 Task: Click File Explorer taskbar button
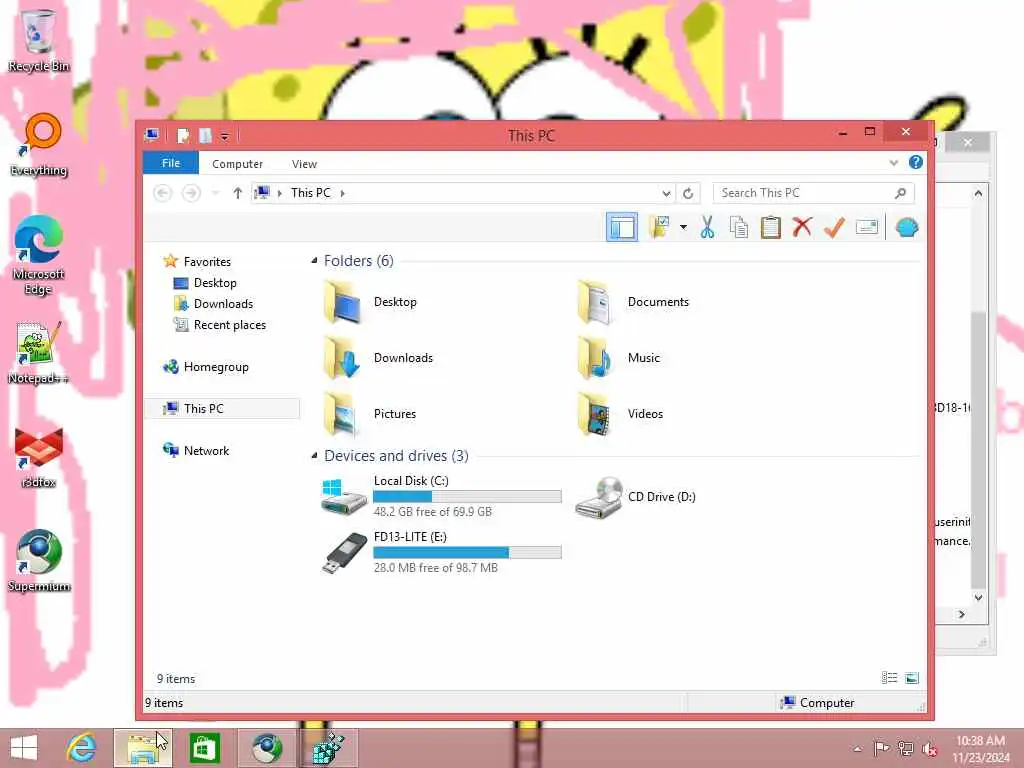(143, 748)
